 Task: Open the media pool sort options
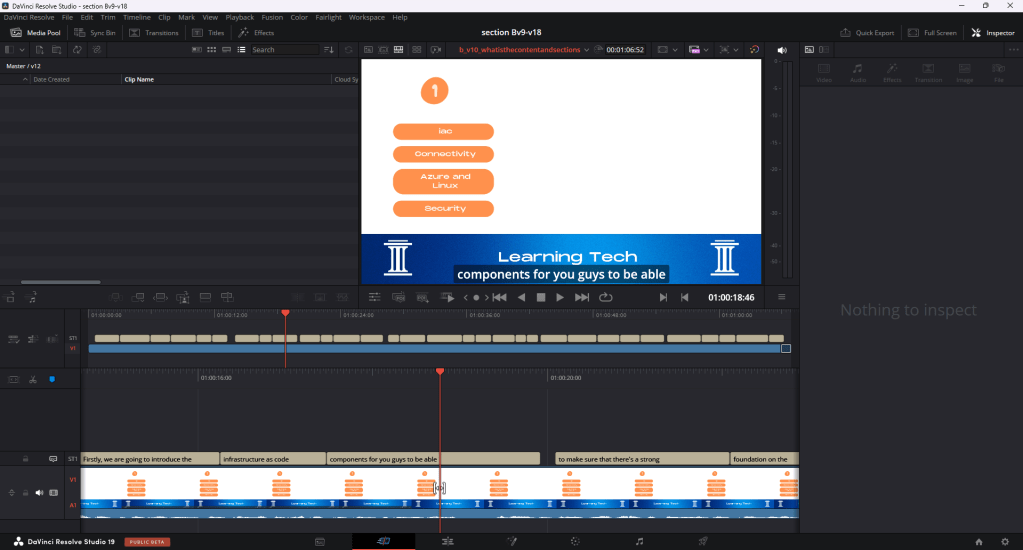[x=329, y=50]
